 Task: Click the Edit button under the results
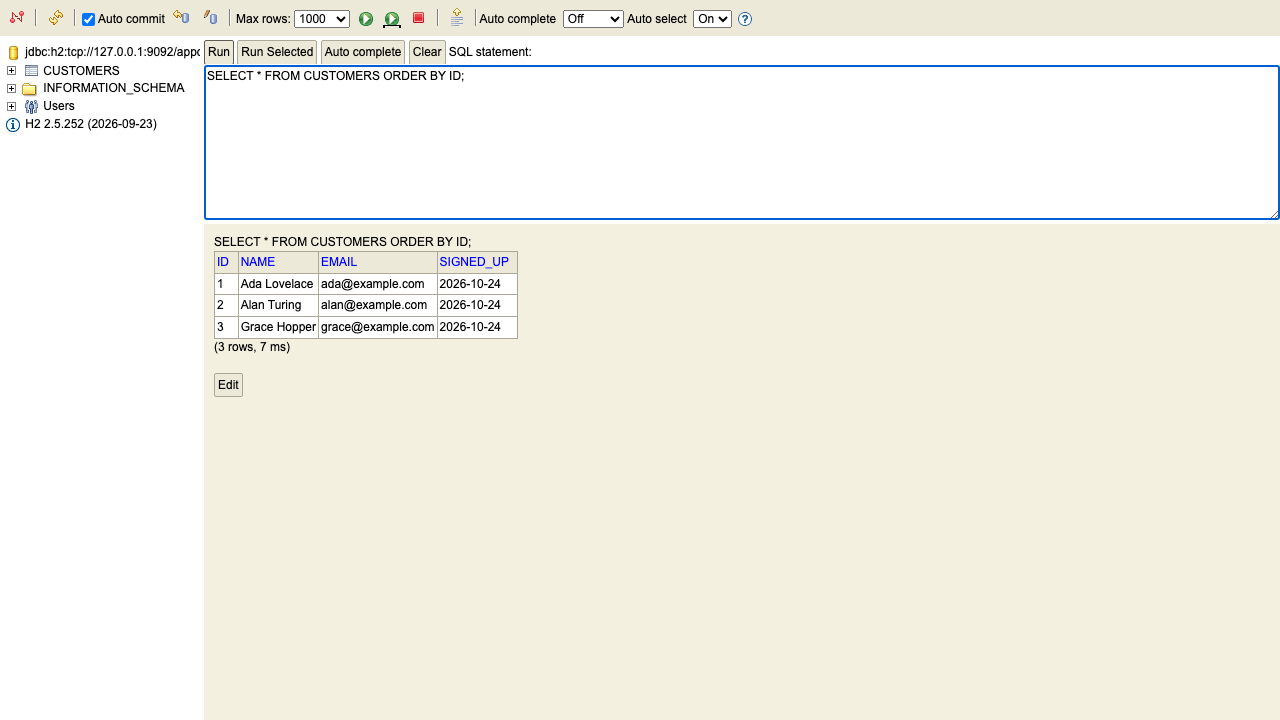click(x=228, y=385)
